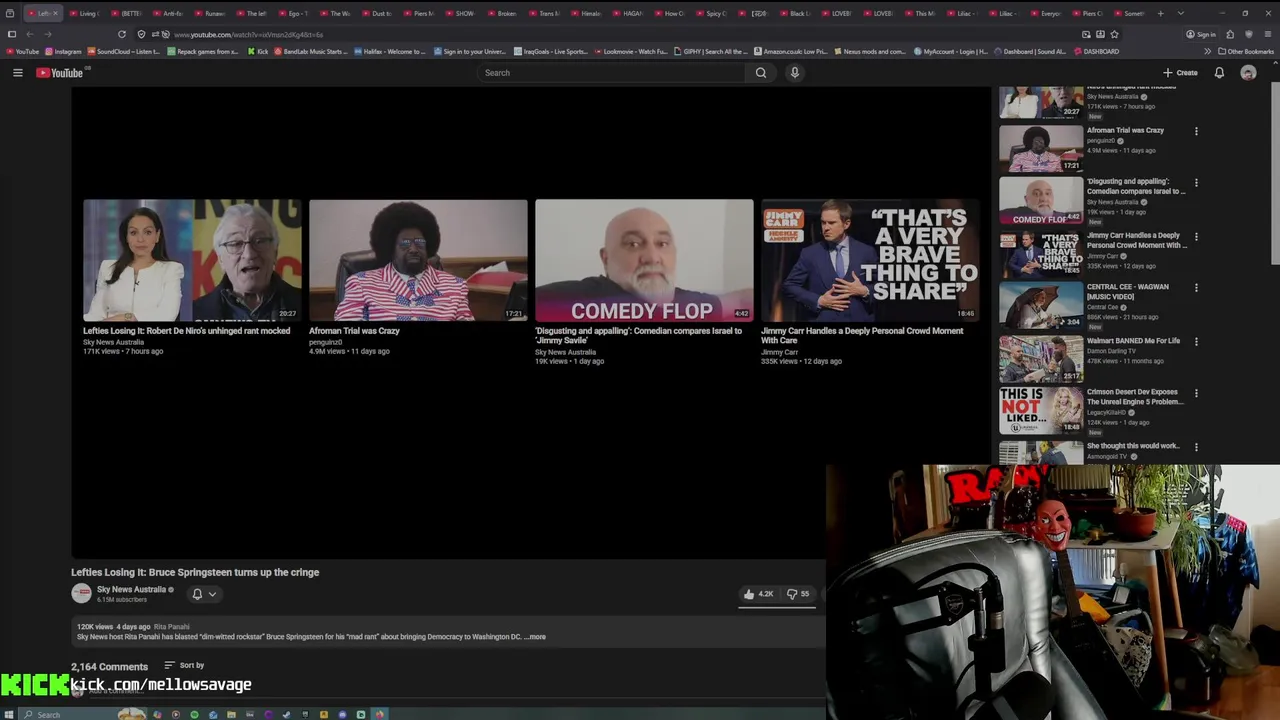The height and width of the screenshot is (720, 1280).
Task: Open the Other Bookmarks folder
Action: pyautogui.click(x=1245, y=51)
